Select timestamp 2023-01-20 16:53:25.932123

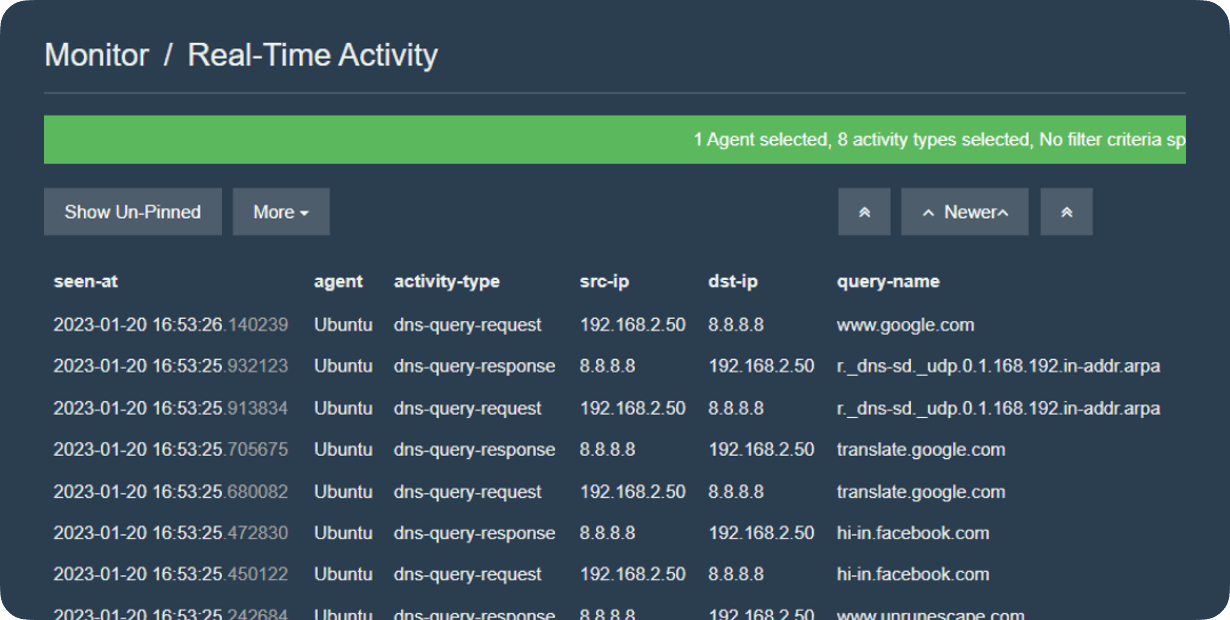(x=171, y=366)
